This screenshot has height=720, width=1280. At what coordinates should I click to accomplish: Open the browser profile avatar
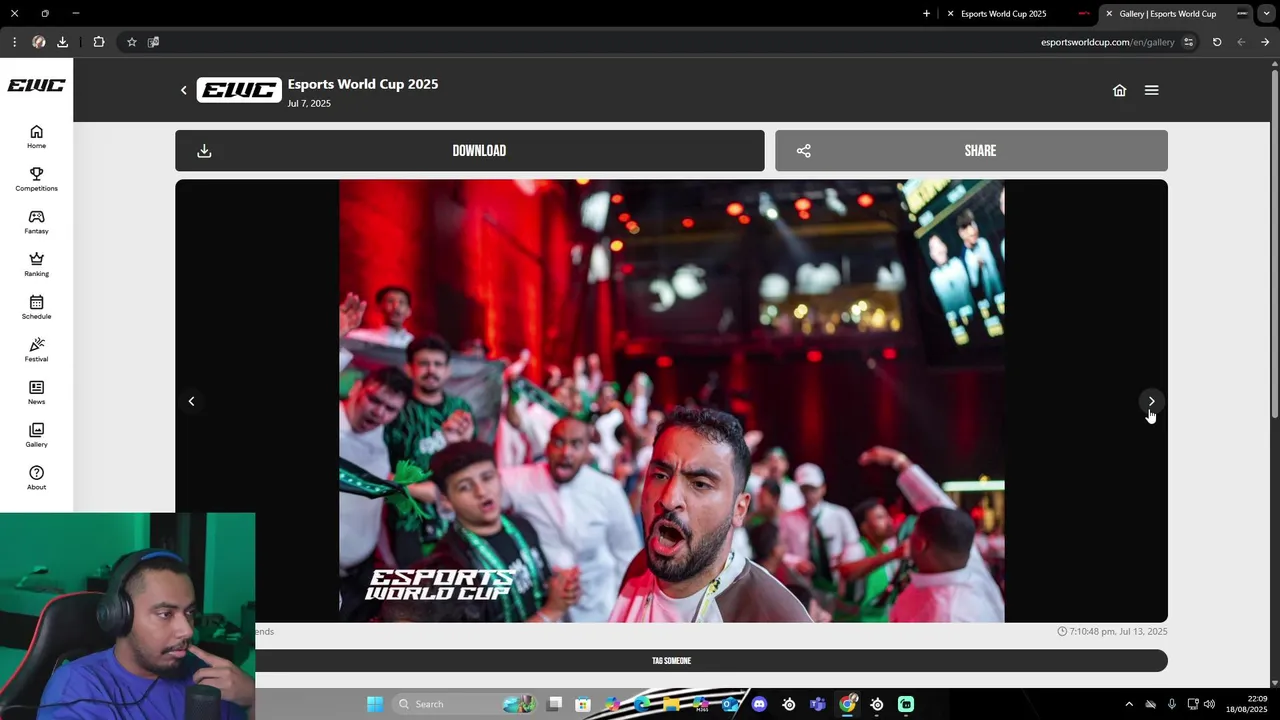(39, 42)
